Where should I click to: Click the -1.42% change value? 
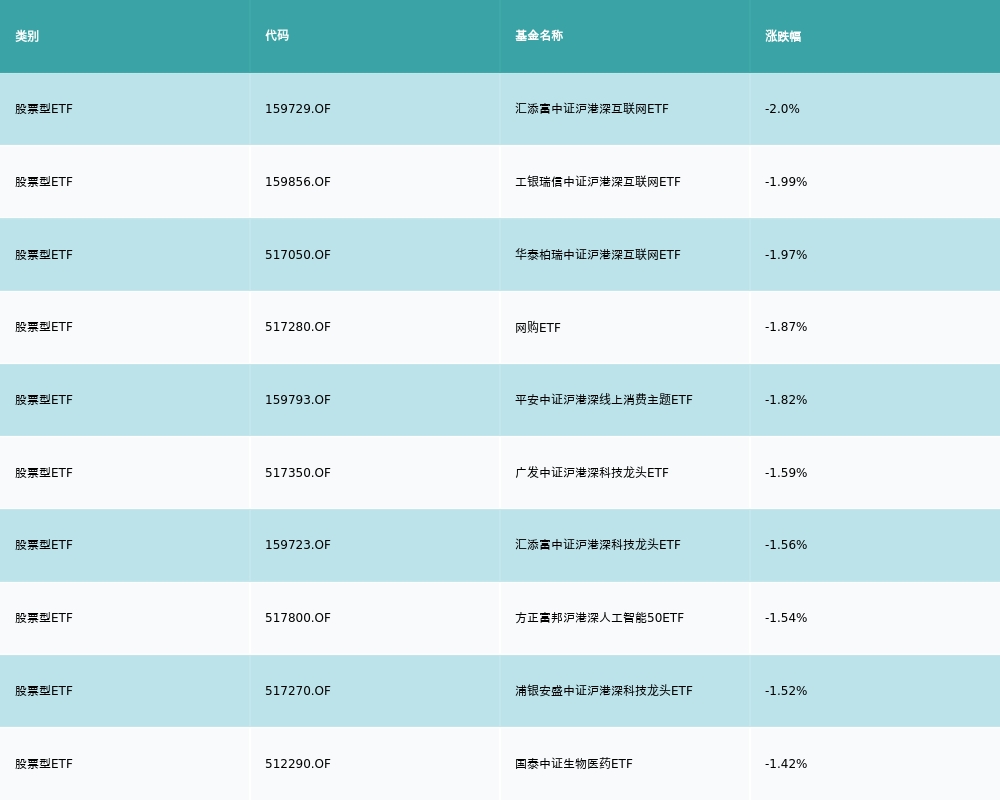point(786,764)
